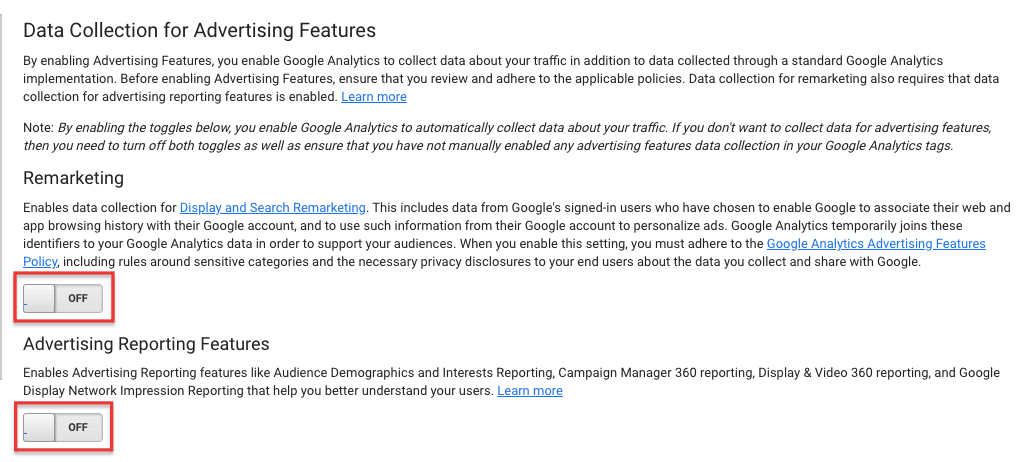The image size is (1035, 462).
Task: Click the Advertising Reporting switch's gray handle
Action: [x=40, y=428]
